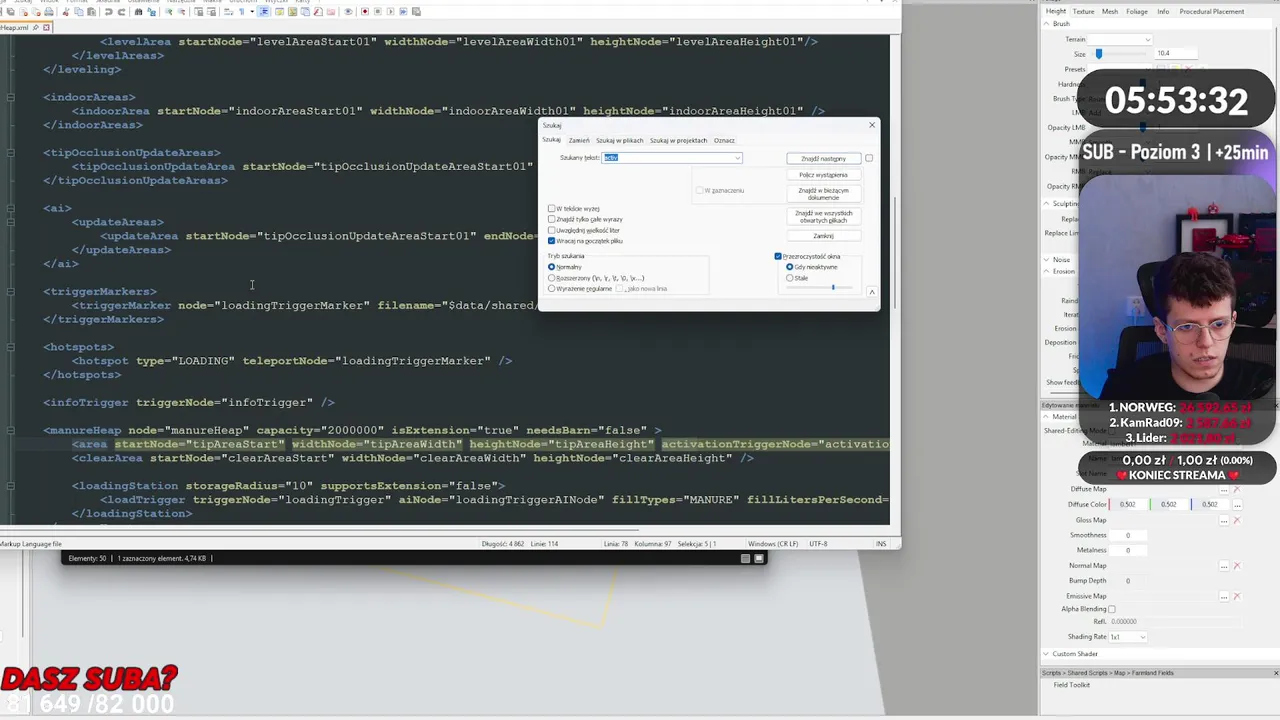Click the Zoom Out toolbar icon
Screen dimensions: 1280x720
(x=182, y=12)
